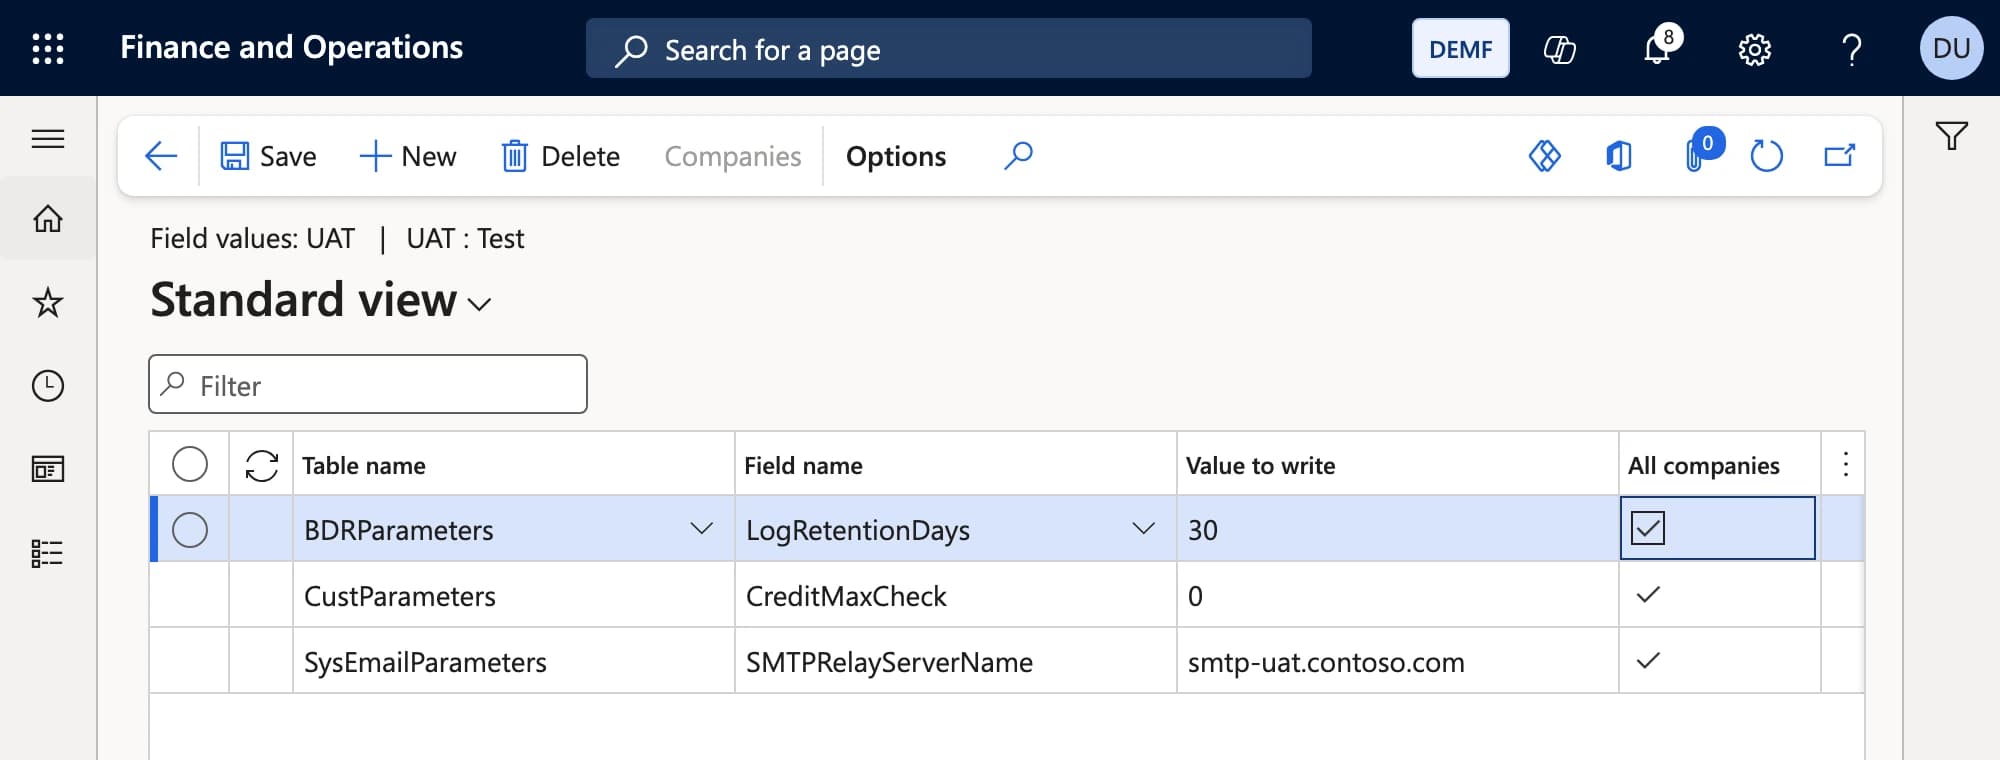Go to the Home page
The height and width of the screenshot is (760, 2000).
point(48,218)
